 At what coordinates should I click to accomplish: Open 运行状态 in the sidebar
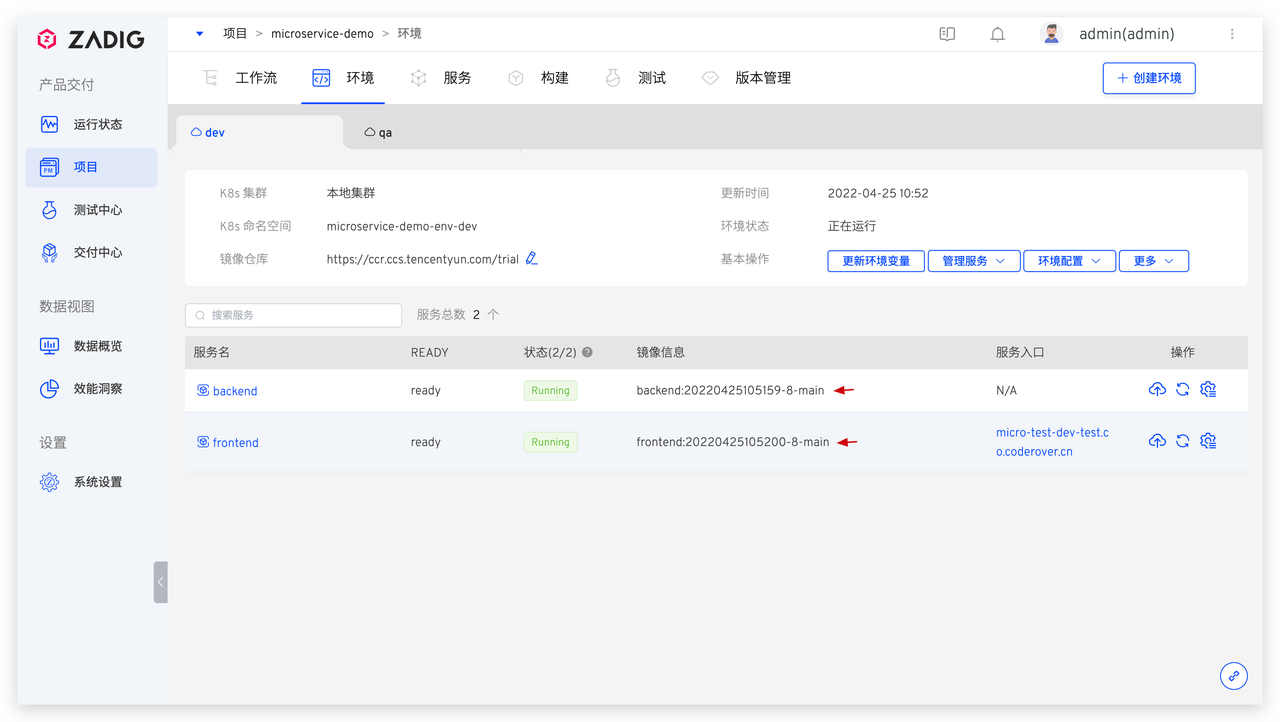tap(91, 125)
